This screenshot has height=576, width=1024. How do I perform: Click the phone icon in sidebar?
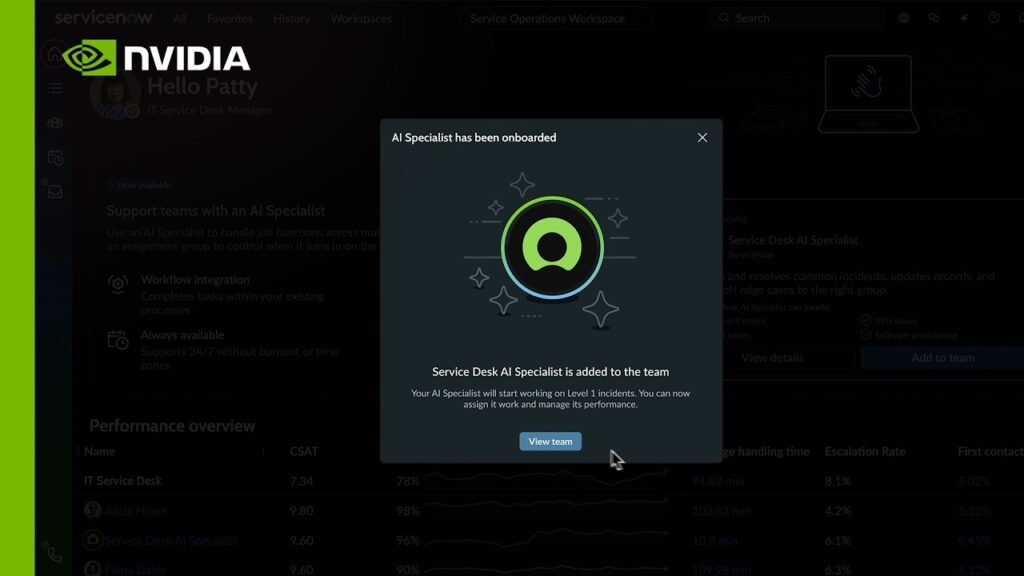52,552
